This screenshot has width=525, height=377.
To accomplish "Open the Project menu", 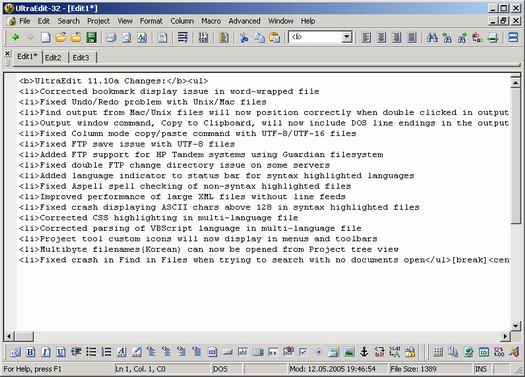I will tap(98, 21).
